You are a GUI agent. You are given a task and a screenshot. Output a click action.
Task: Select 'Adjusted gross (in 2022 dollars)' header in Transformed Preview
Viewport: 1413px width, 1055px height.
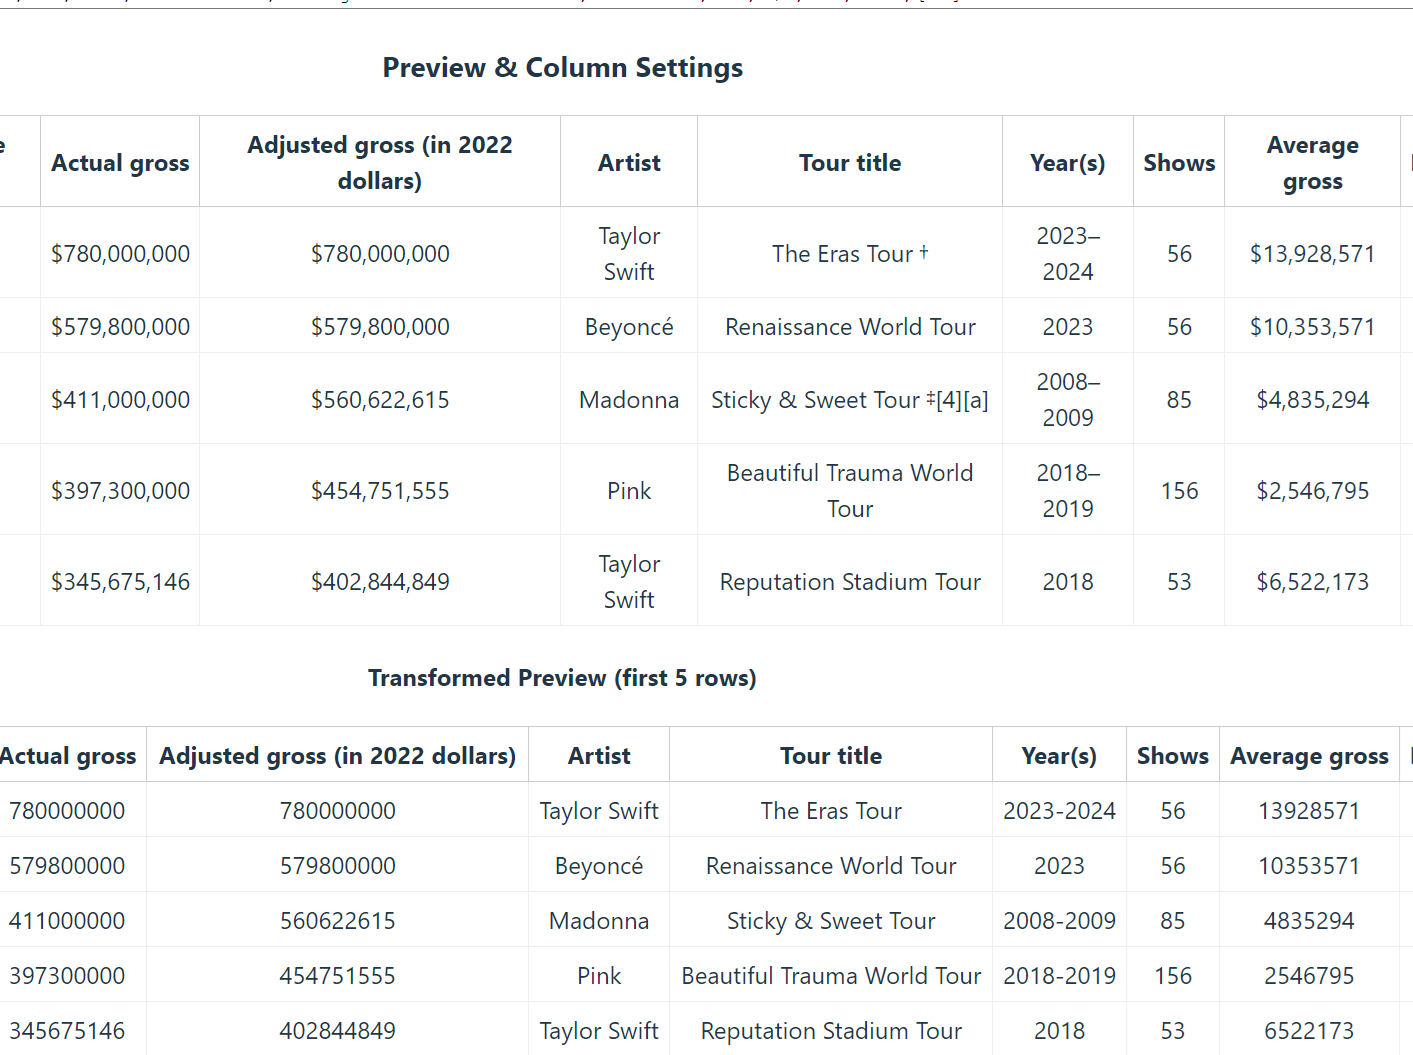338,756
